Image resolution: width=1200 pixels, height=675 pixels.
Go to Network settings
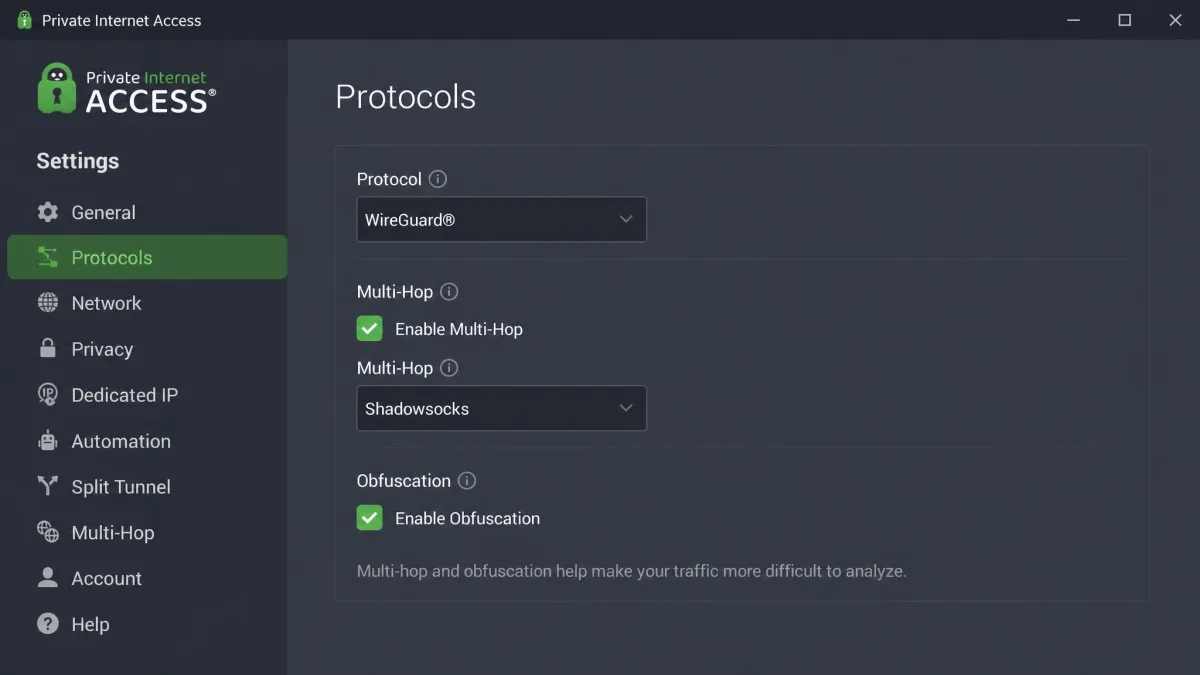pos(147,303)
